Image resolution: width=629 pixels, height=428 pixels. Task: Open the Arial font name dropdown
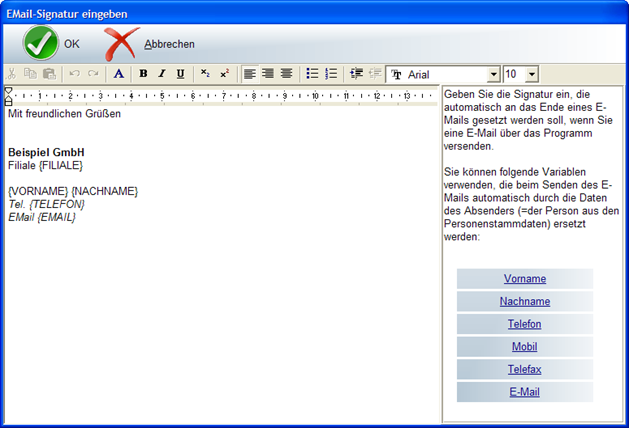tap(494, 74)
